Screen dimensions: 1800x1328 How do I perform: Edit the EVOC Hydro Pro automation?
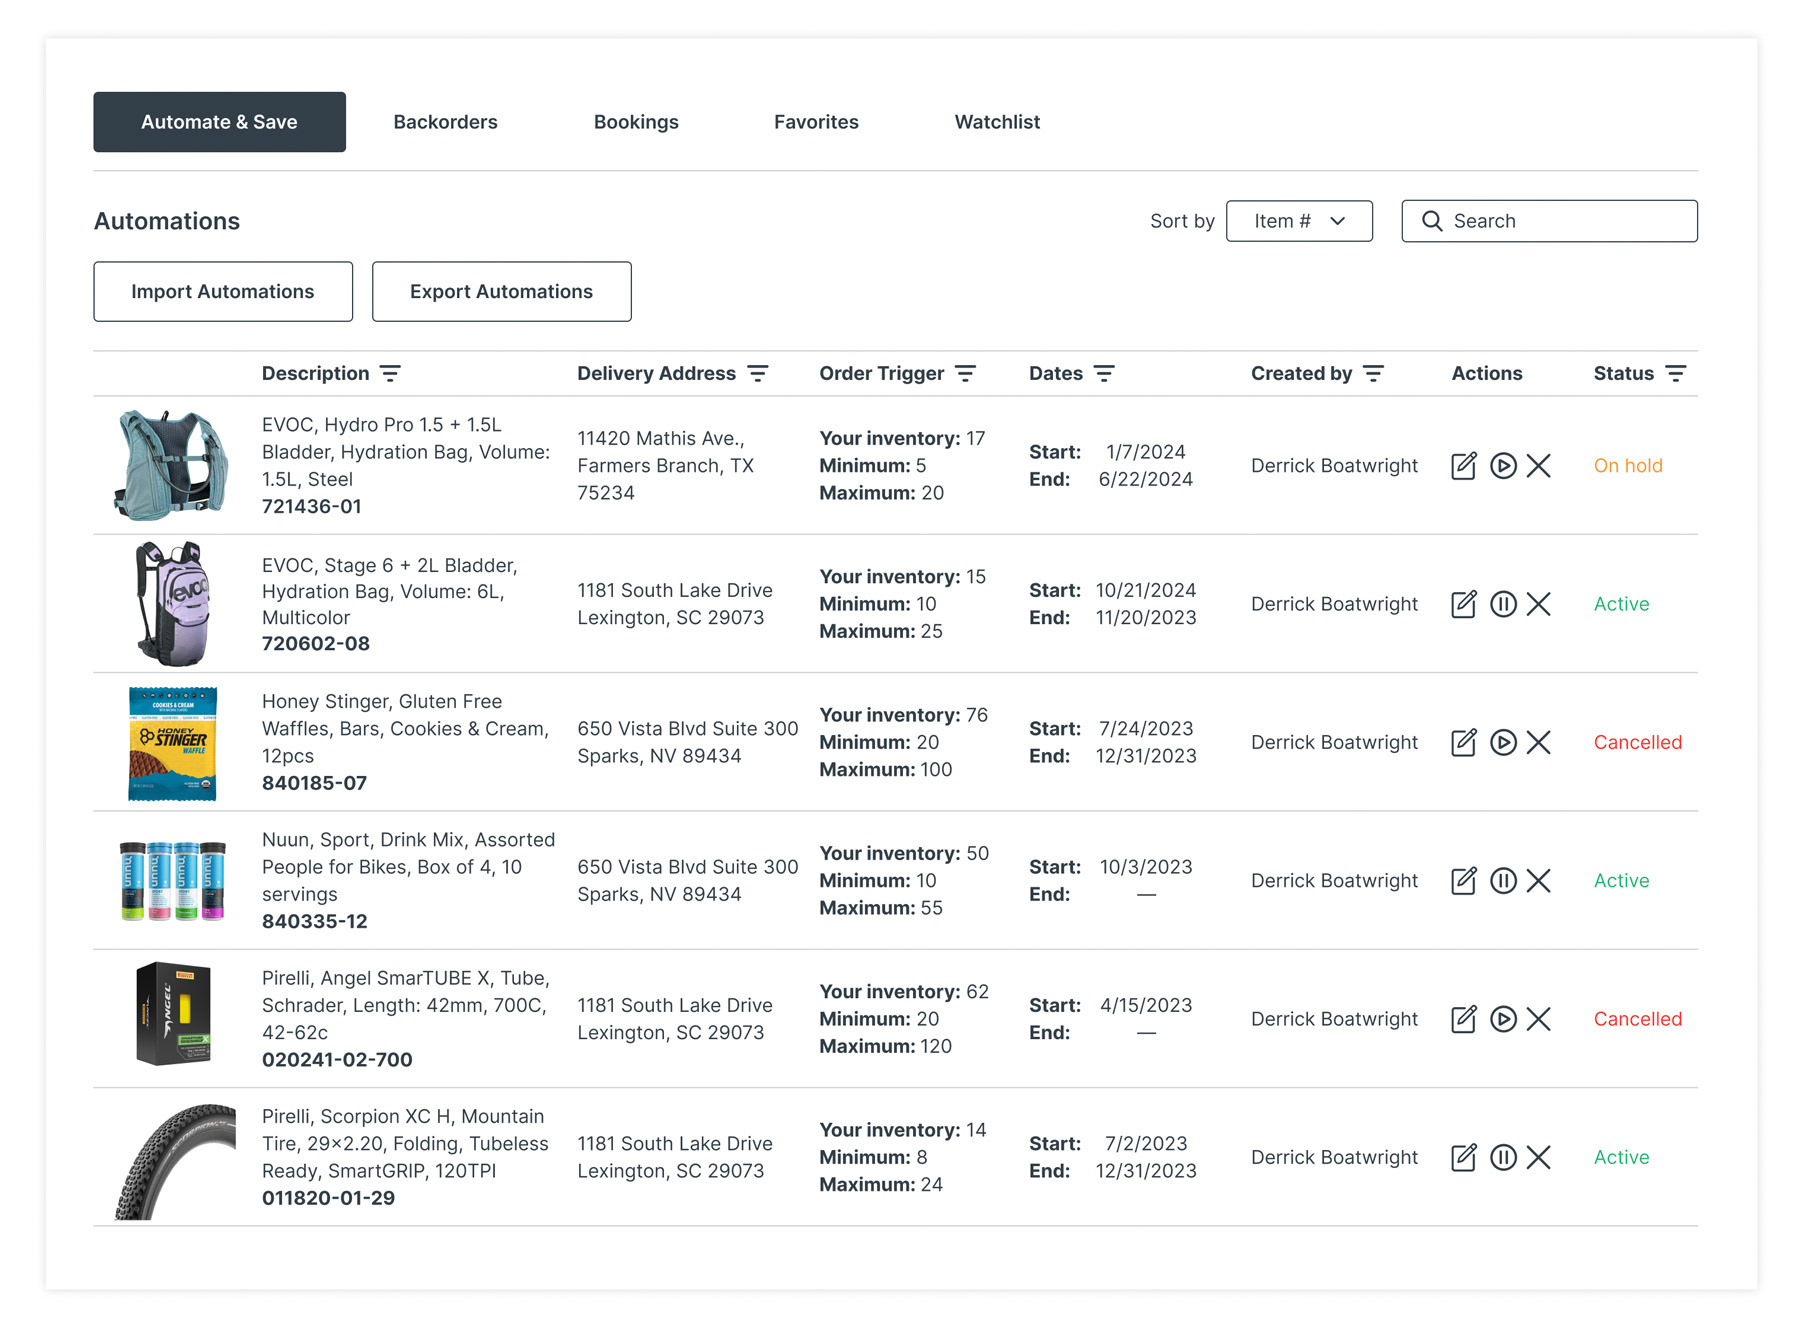(x=1464, y=466)
